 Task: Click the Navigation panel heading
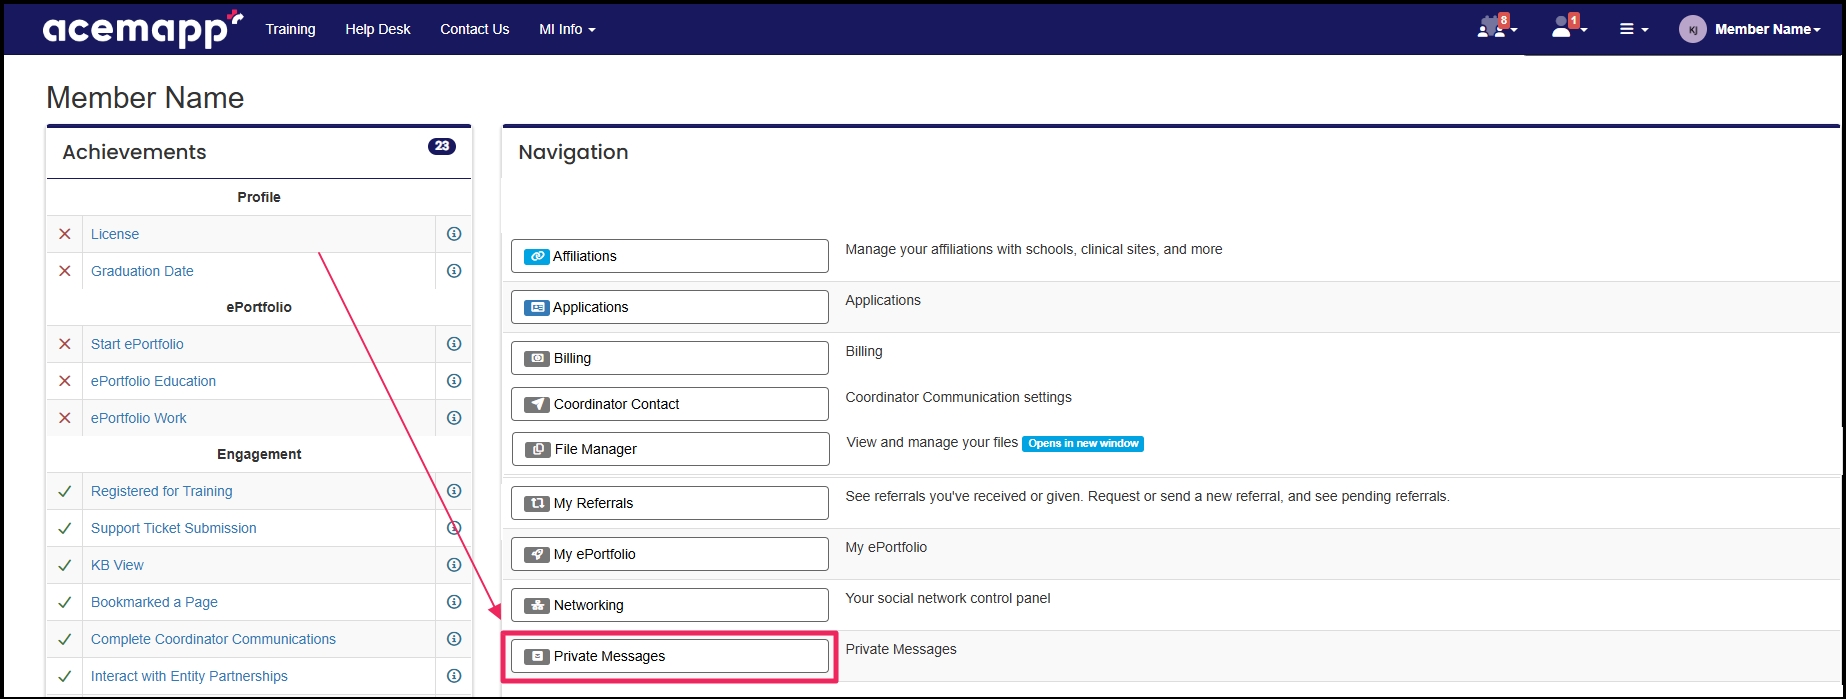click(573, 152)
